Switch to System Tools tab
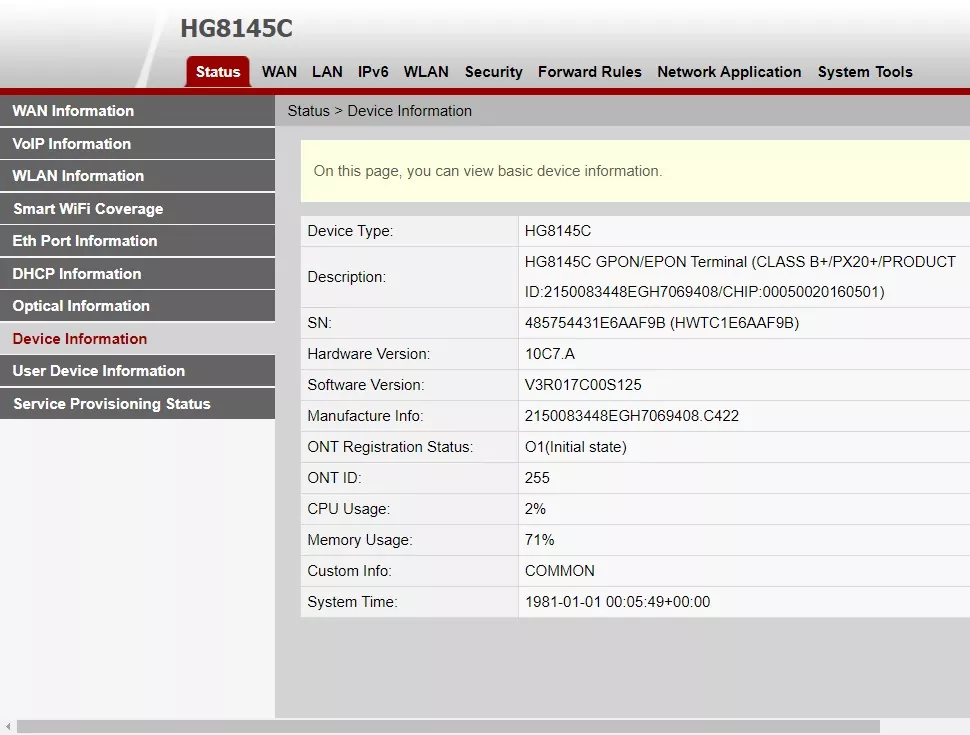 (864, 72)
